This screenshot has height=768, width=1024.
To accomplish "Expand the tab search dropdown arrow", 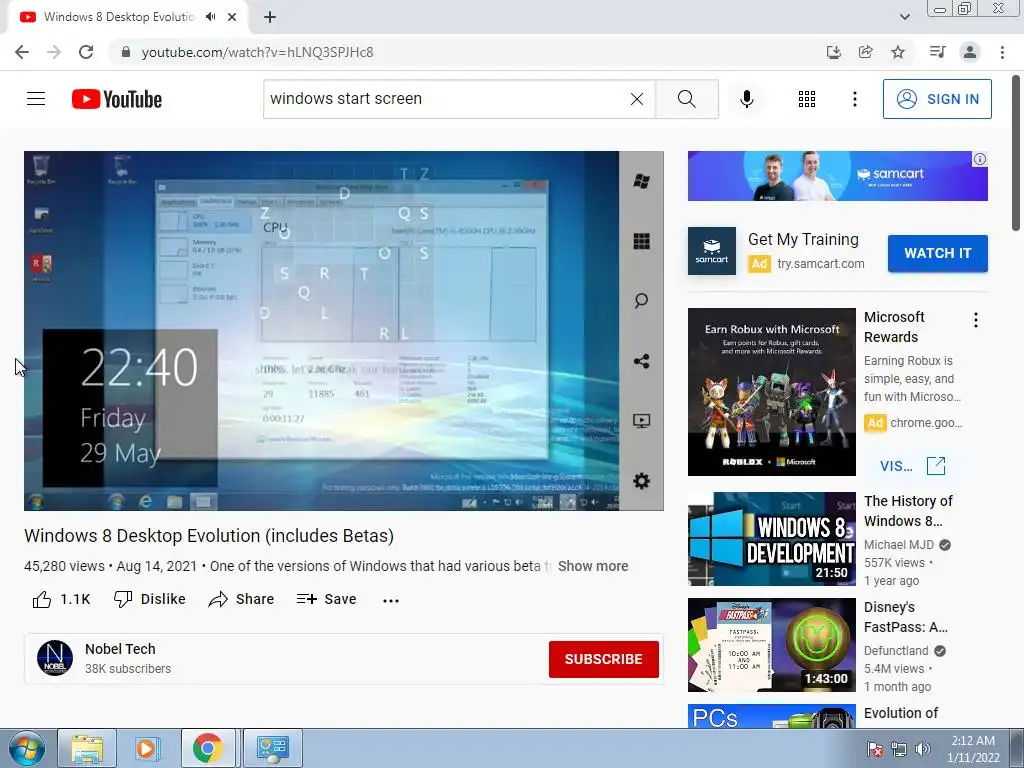I will (x=904, y=17).
